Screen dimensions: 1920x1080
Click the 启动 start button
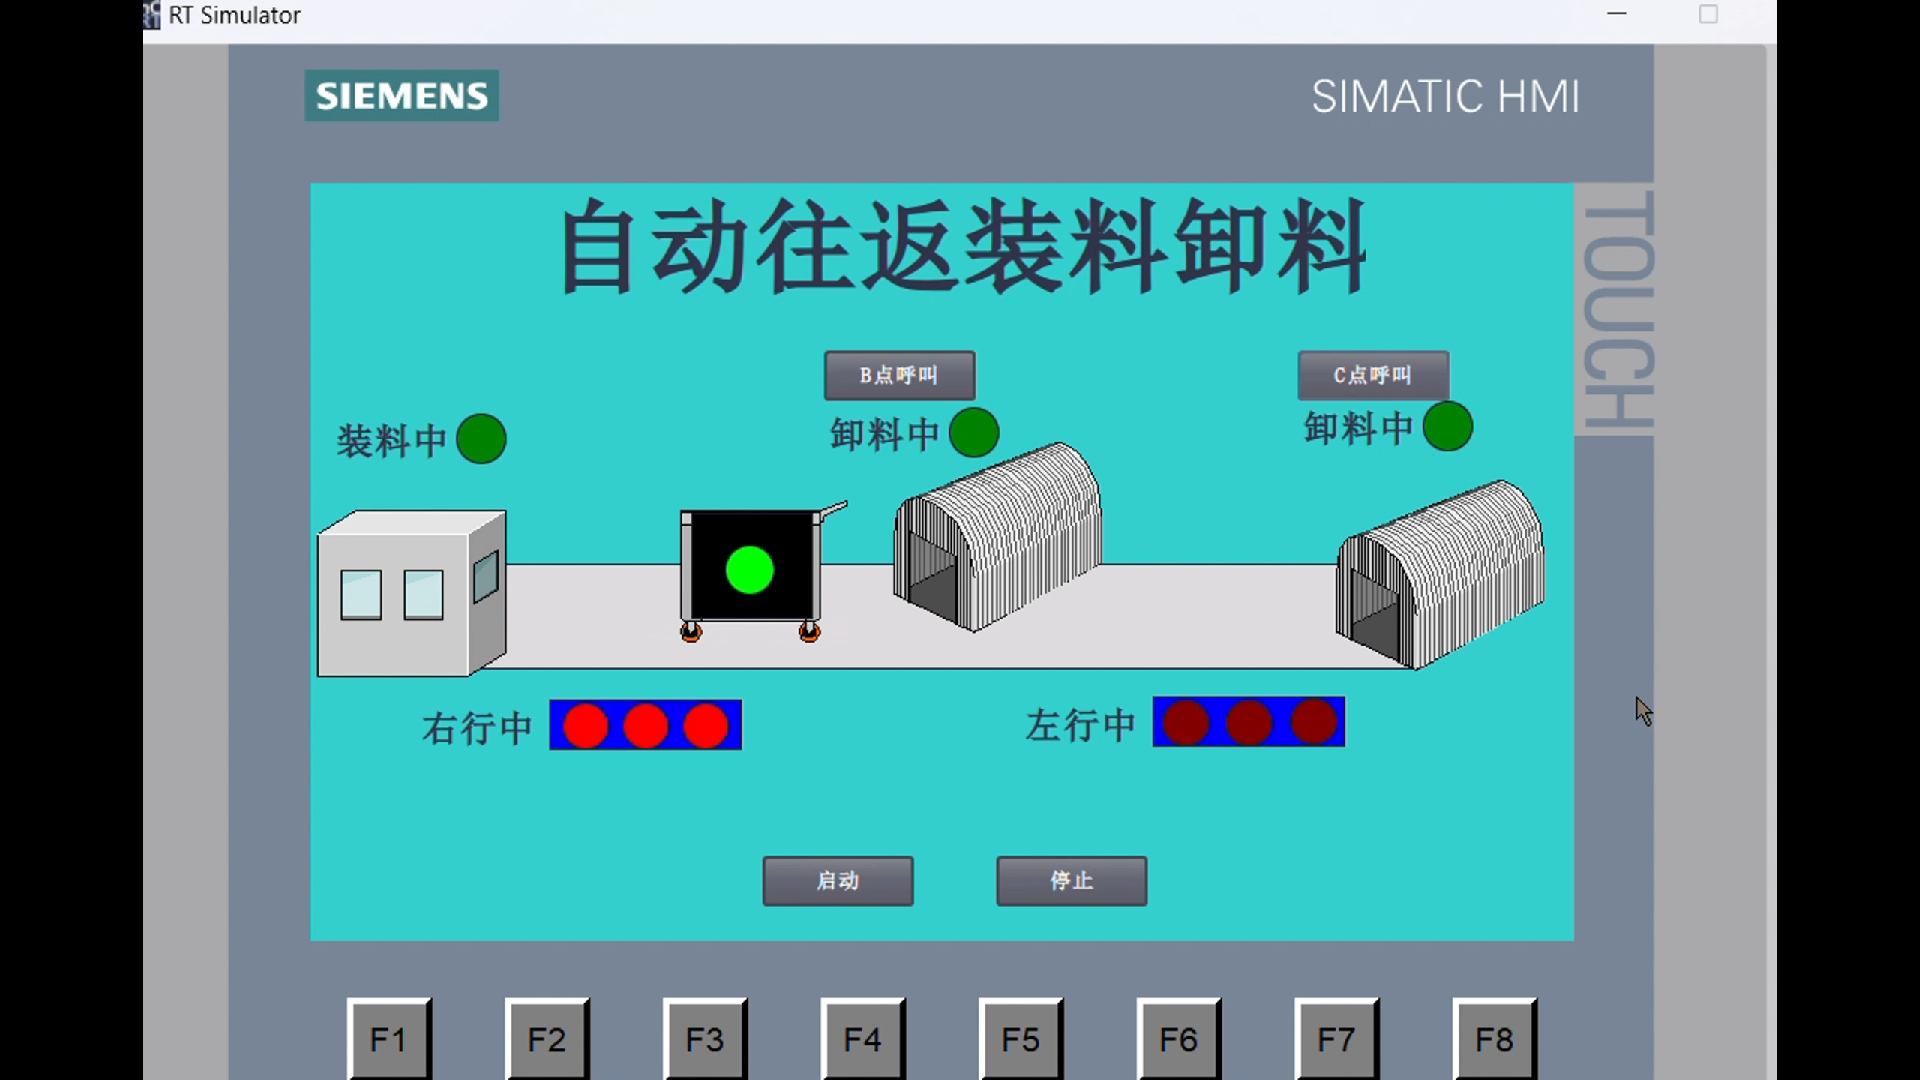point(837,881)
